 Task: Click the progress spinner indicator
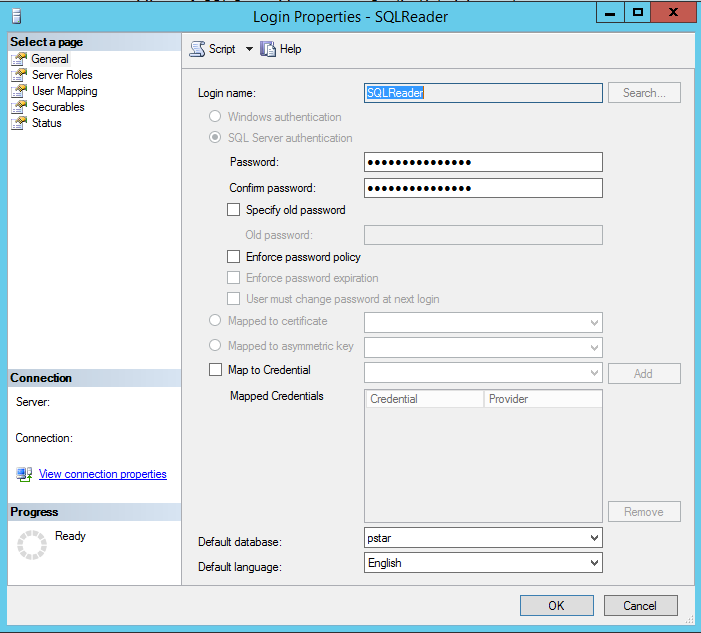[32, 545]
